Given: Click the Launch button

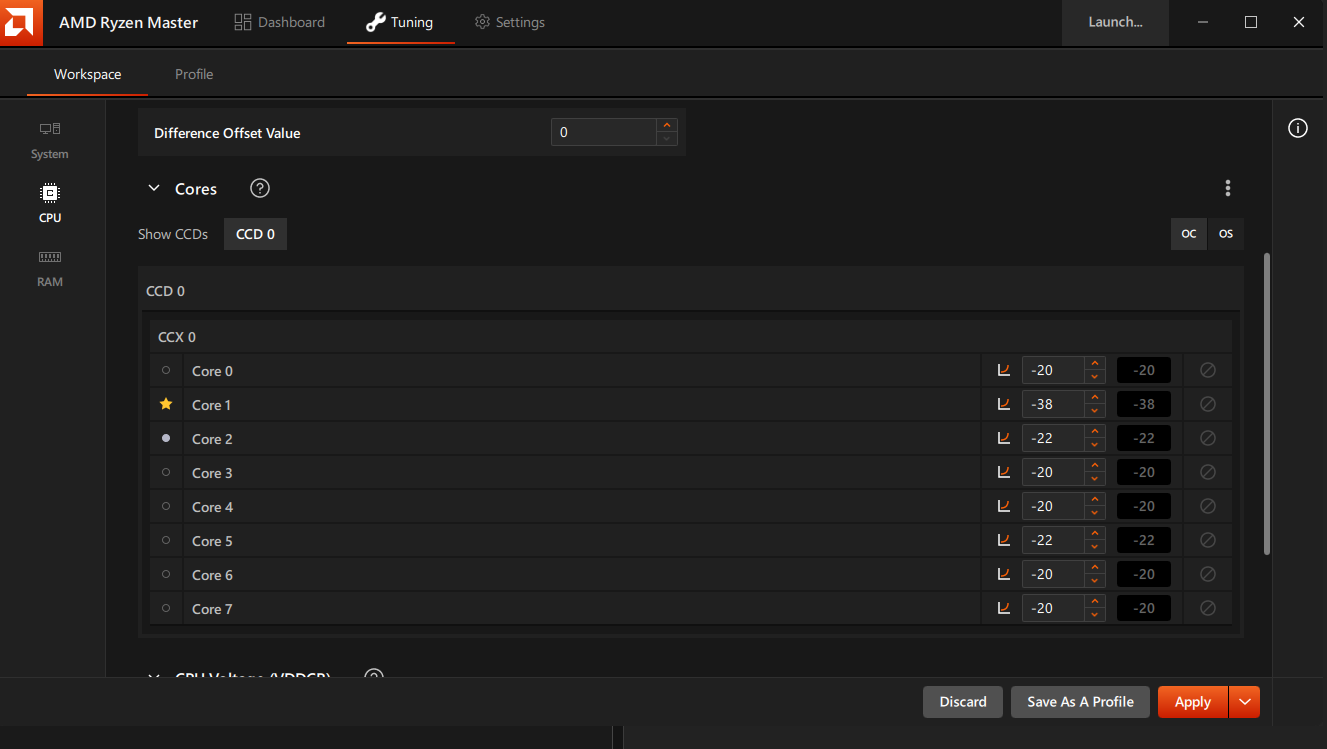Looking at the screenshot, I should [x=1115, y=22].
